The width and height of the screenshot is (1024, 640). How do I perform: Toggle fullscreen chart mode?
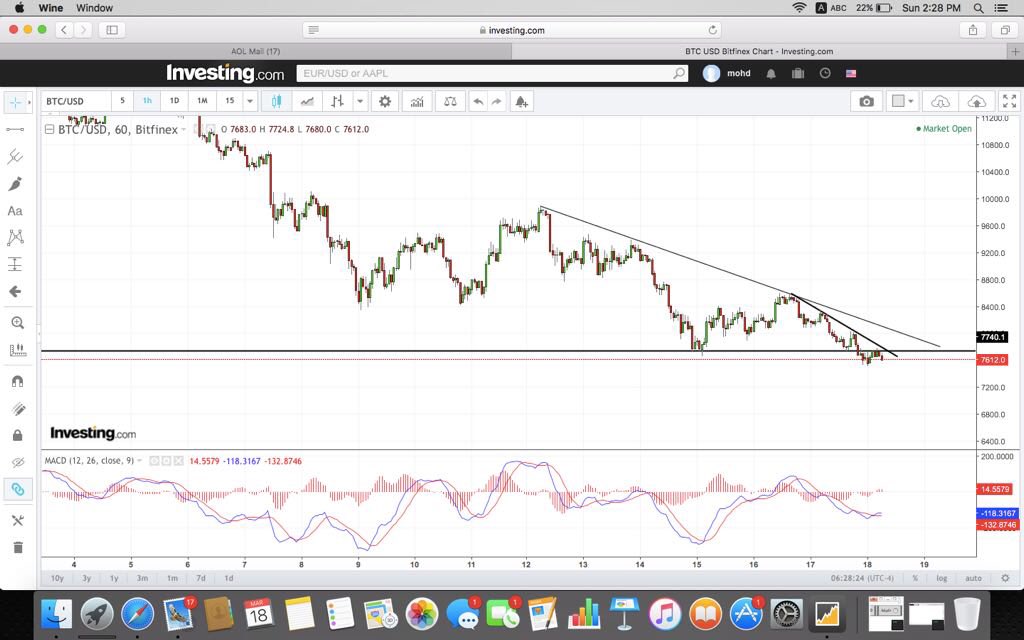point(1010,101)
